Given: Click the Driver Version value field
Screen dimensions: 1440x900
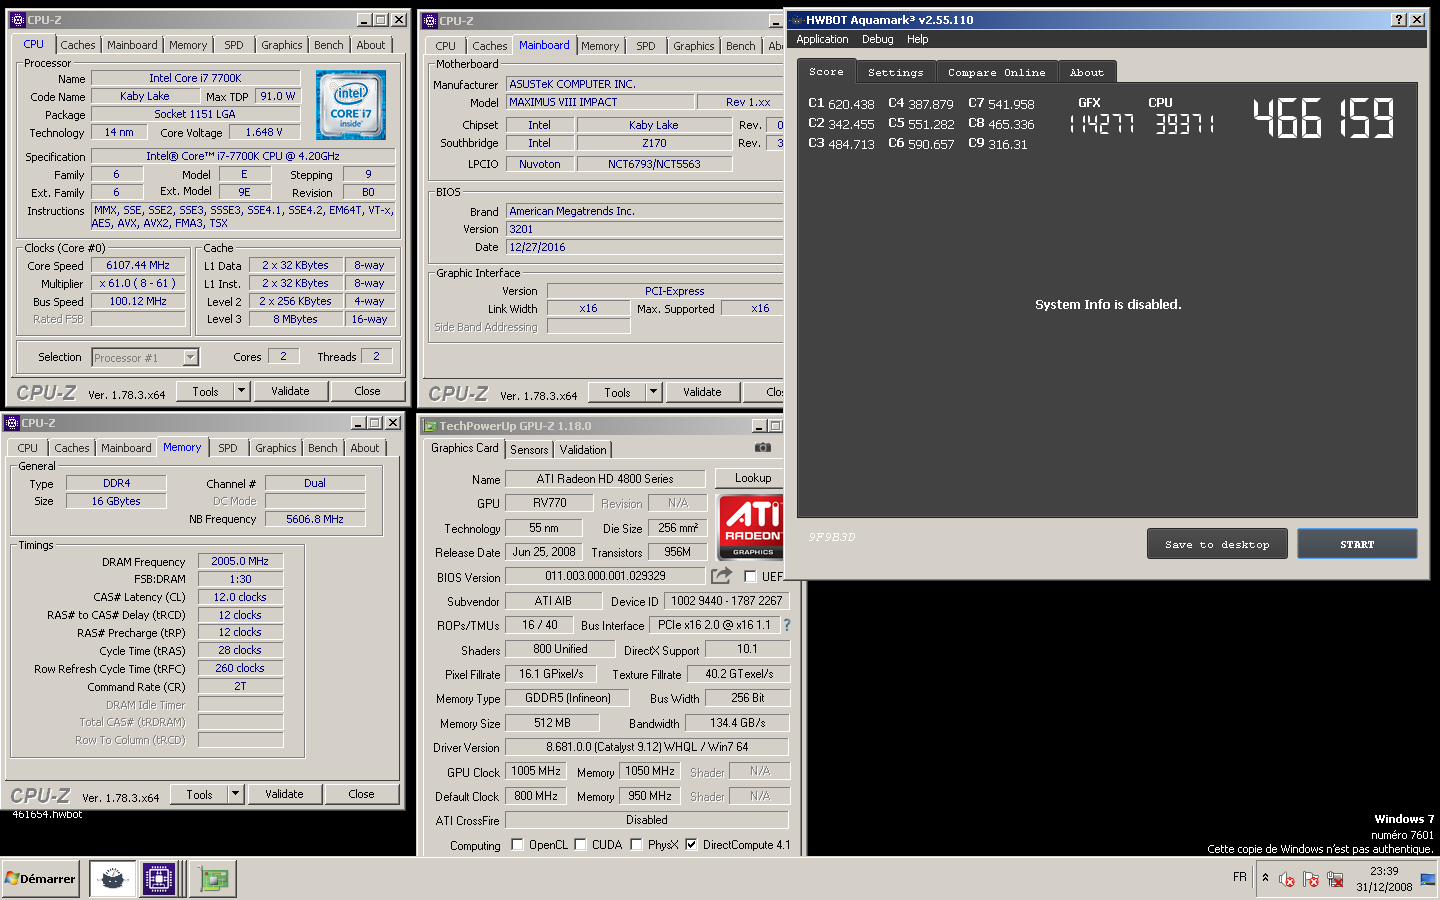Looking at the screenshot, I should click(x=647, y=747).
